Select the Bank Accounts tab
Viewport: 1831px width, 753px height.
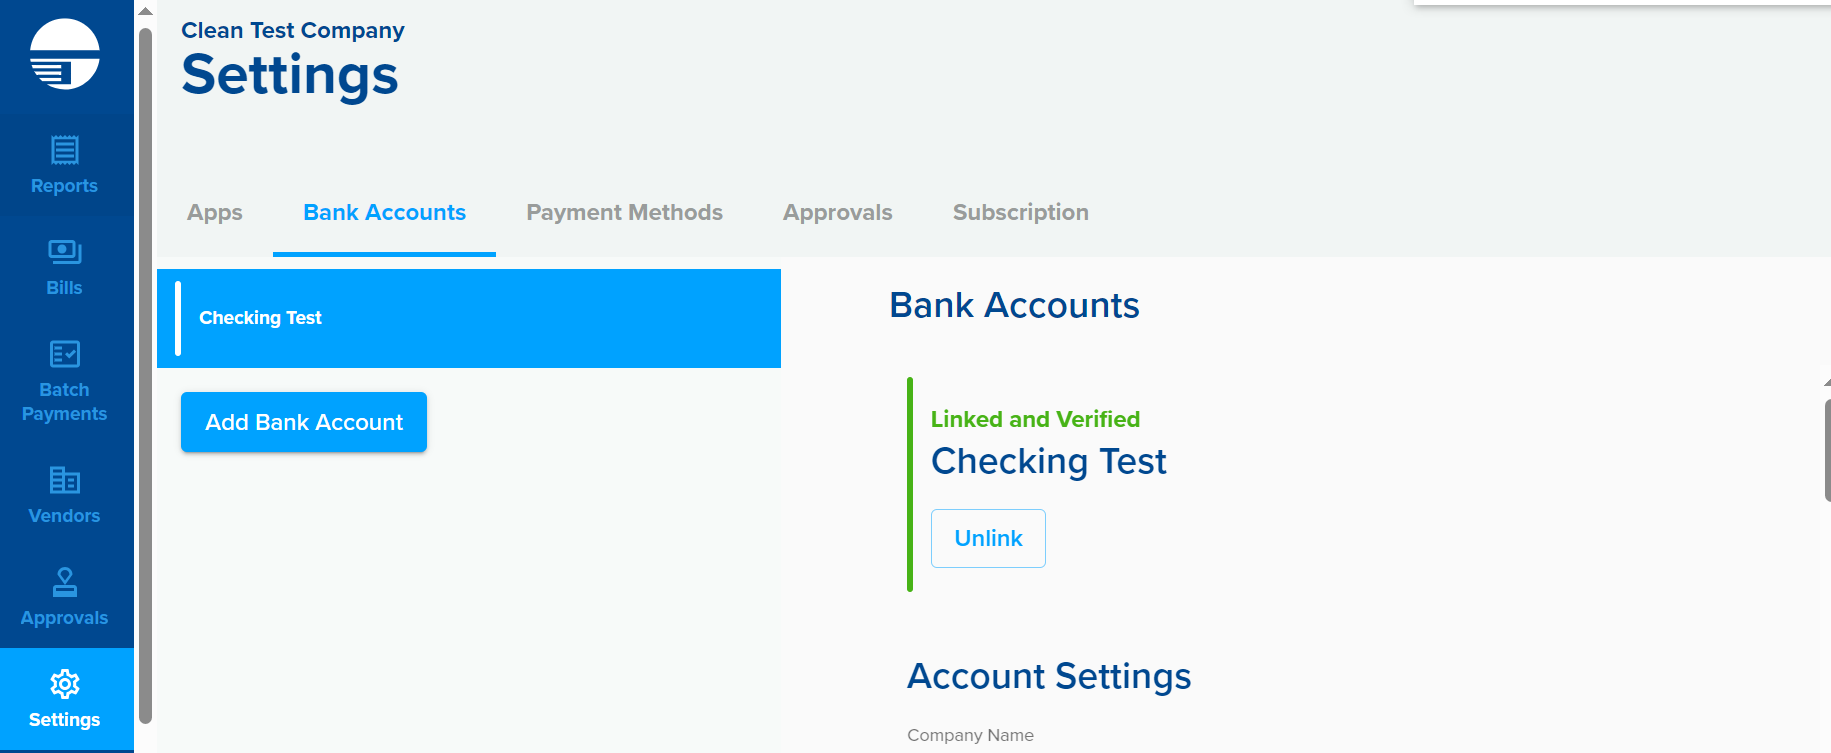pos(385,212)
